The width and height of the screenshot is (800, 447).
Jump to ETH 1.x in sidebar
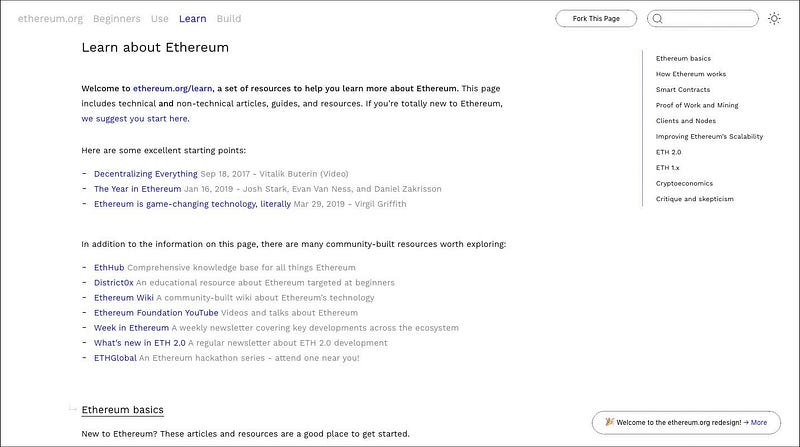click(667, 167)
